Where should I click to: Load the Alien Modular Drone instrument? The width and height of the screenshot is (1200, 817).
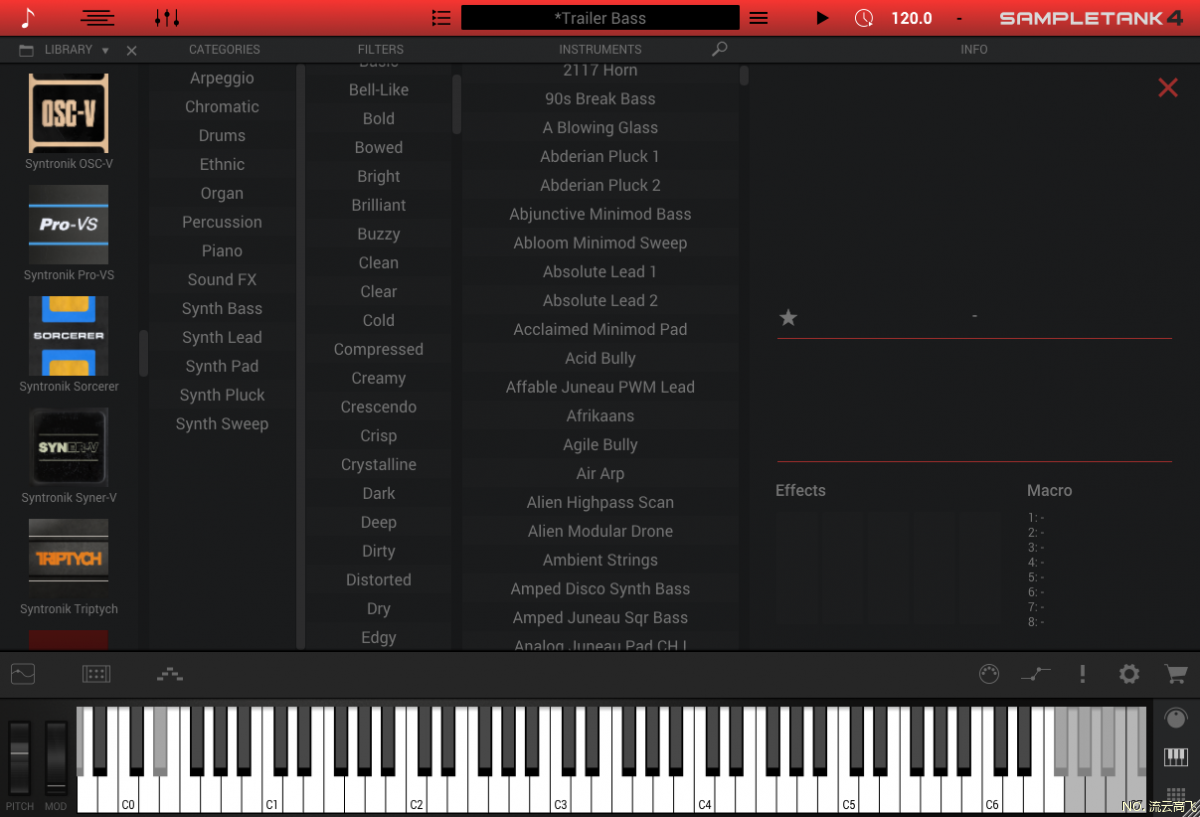600,532
